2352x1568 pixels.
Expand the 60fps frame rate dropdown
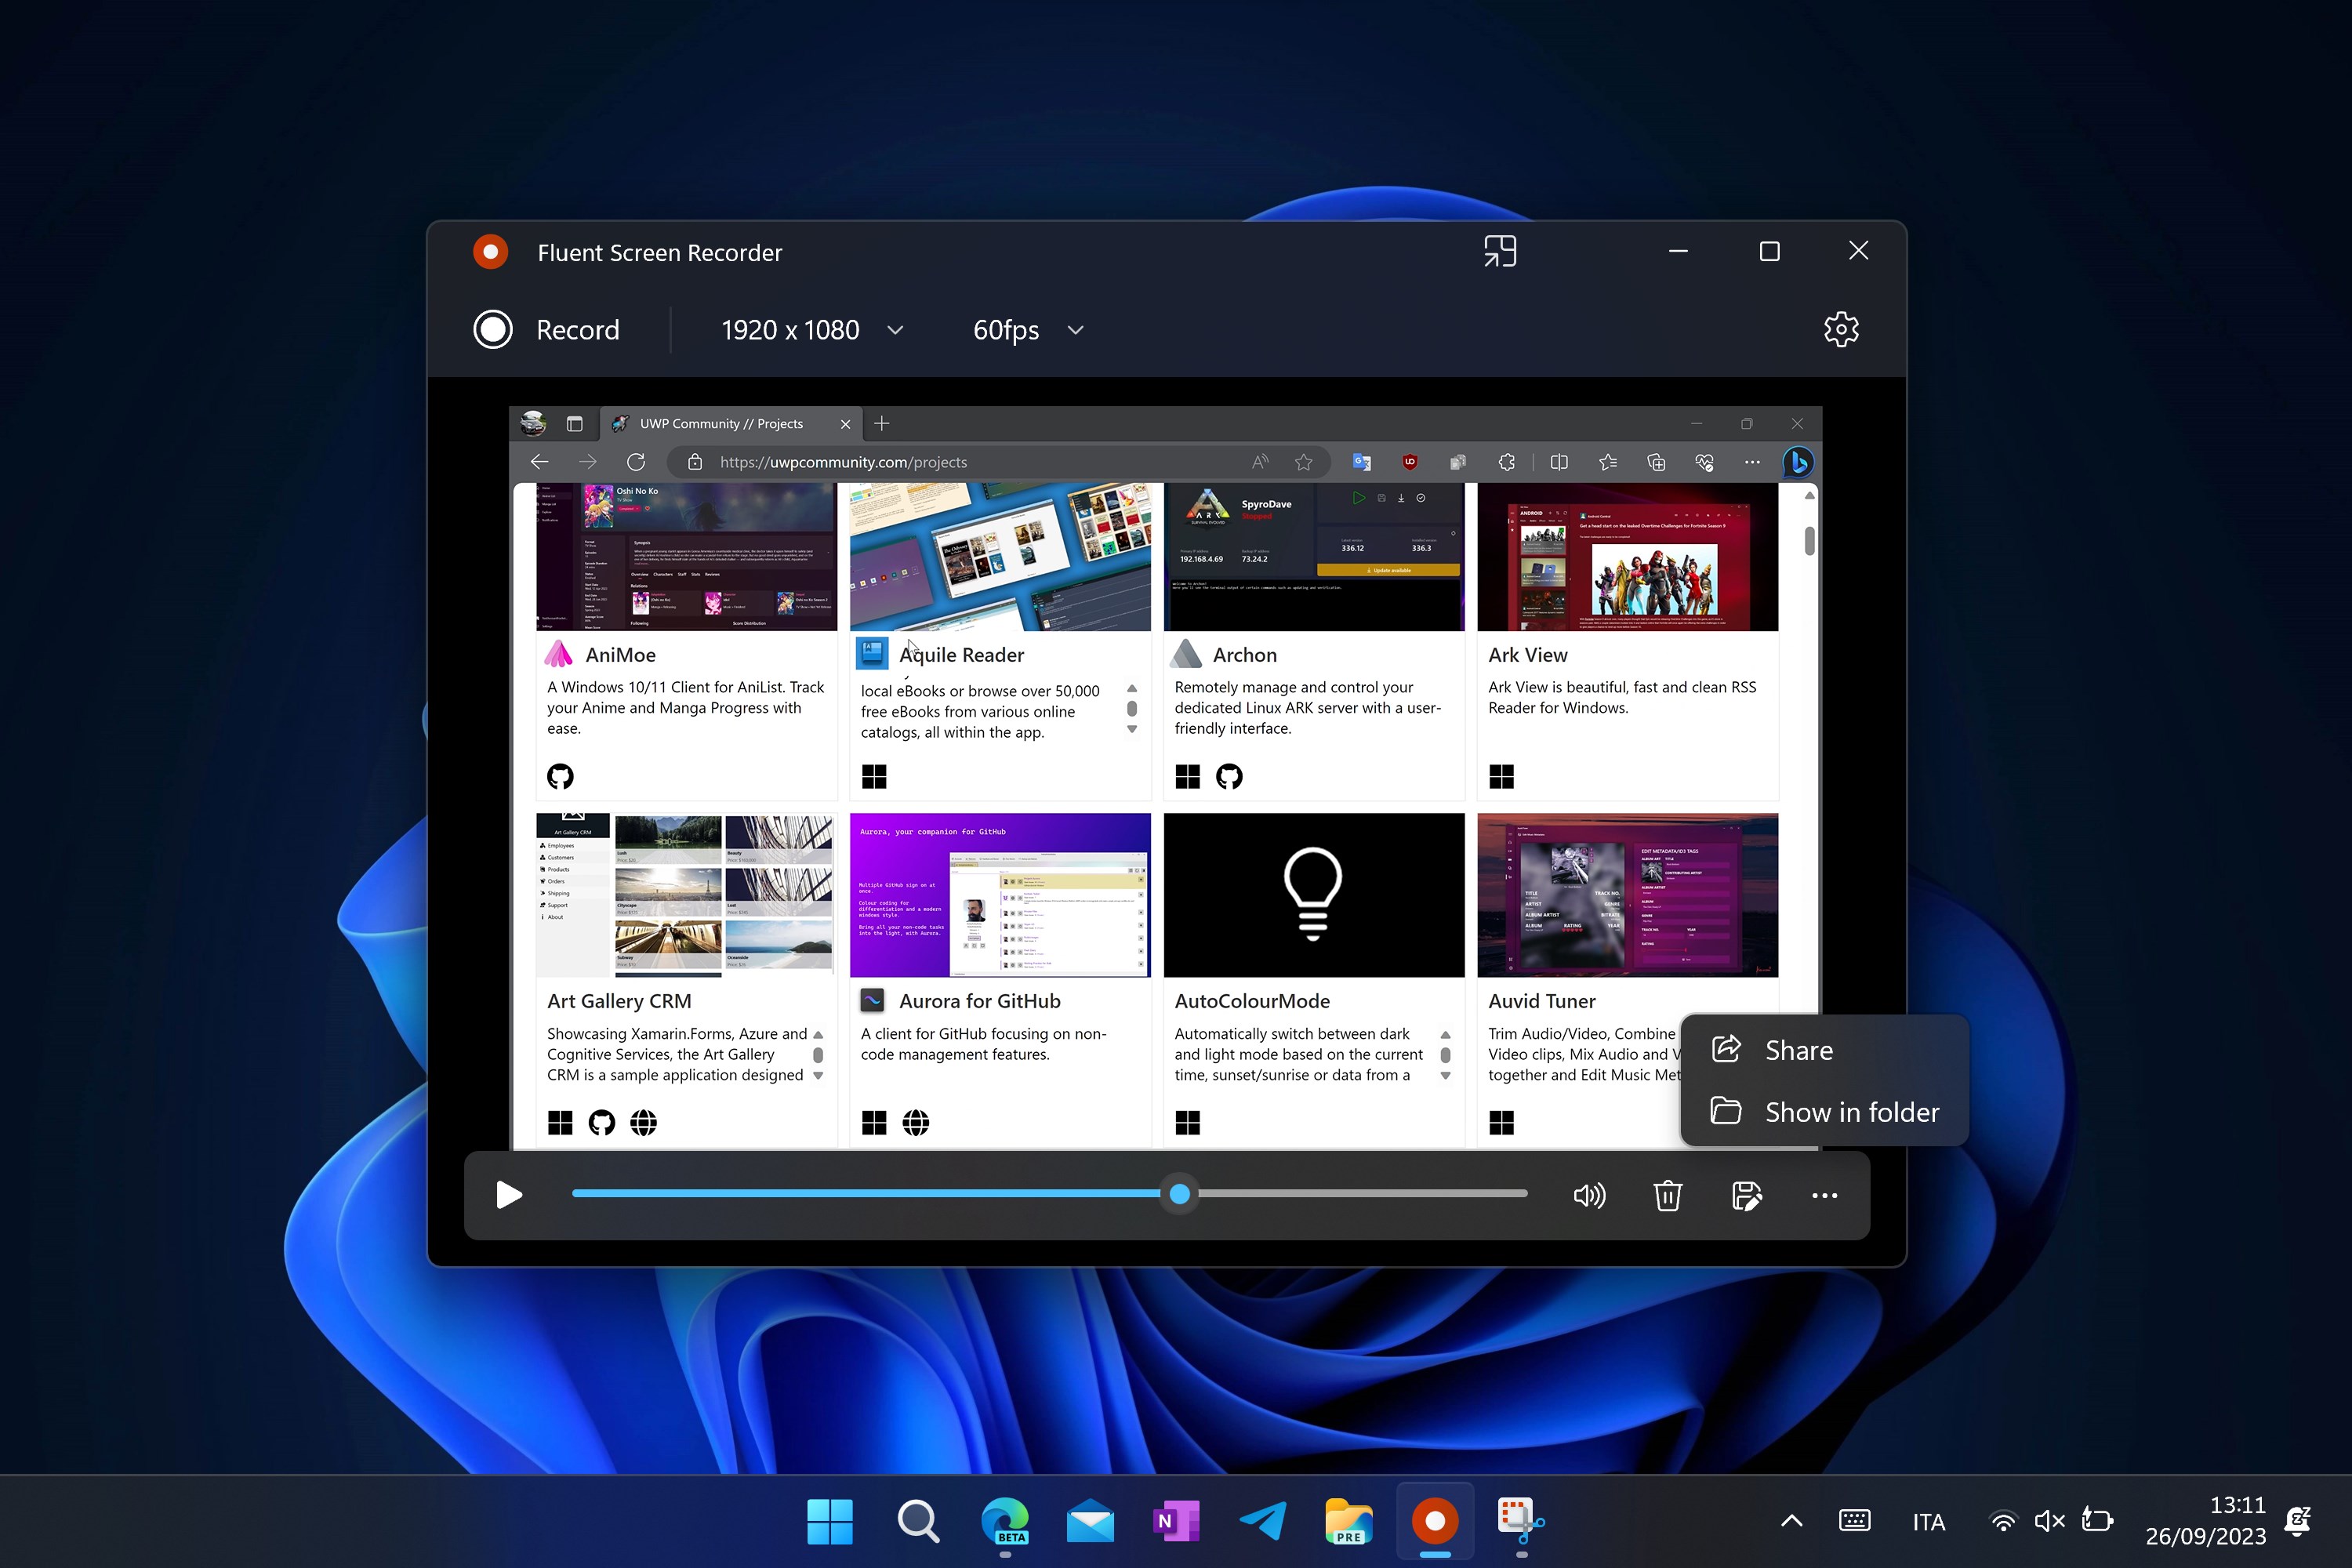click(1029, 330)
